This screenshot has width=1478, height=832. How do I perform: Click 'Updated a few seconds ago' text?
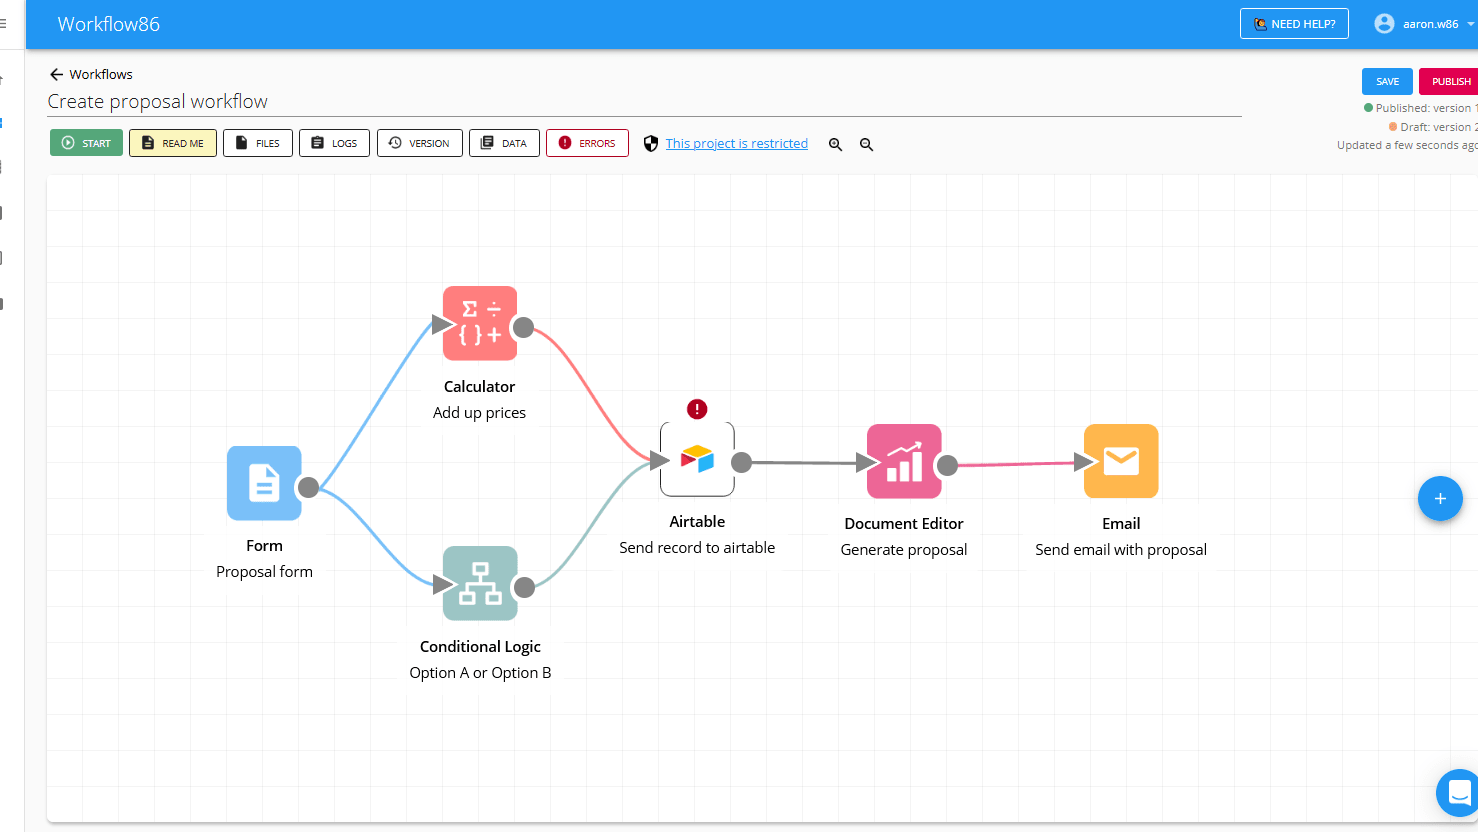[1407, 145]
